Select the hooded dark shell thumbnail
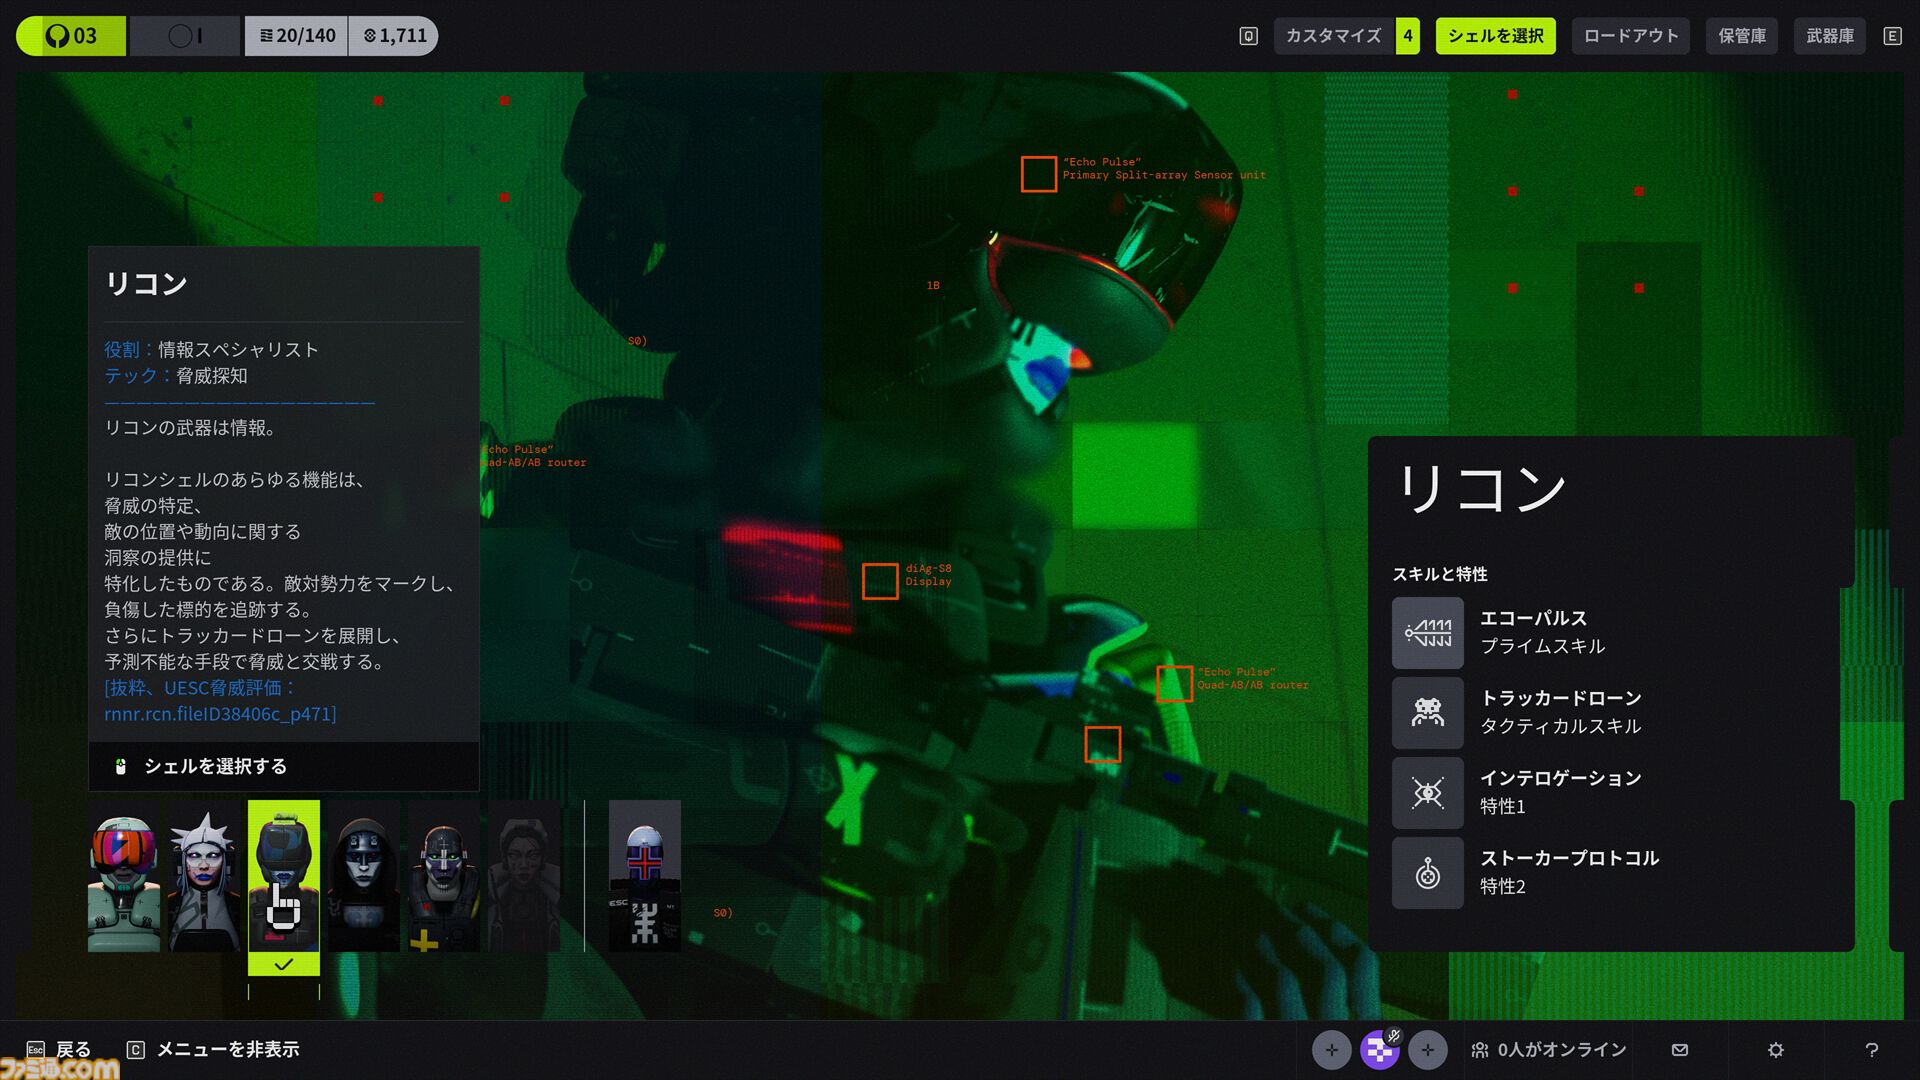This screenshot has height=1080, width=1920. tap(364, 876)
